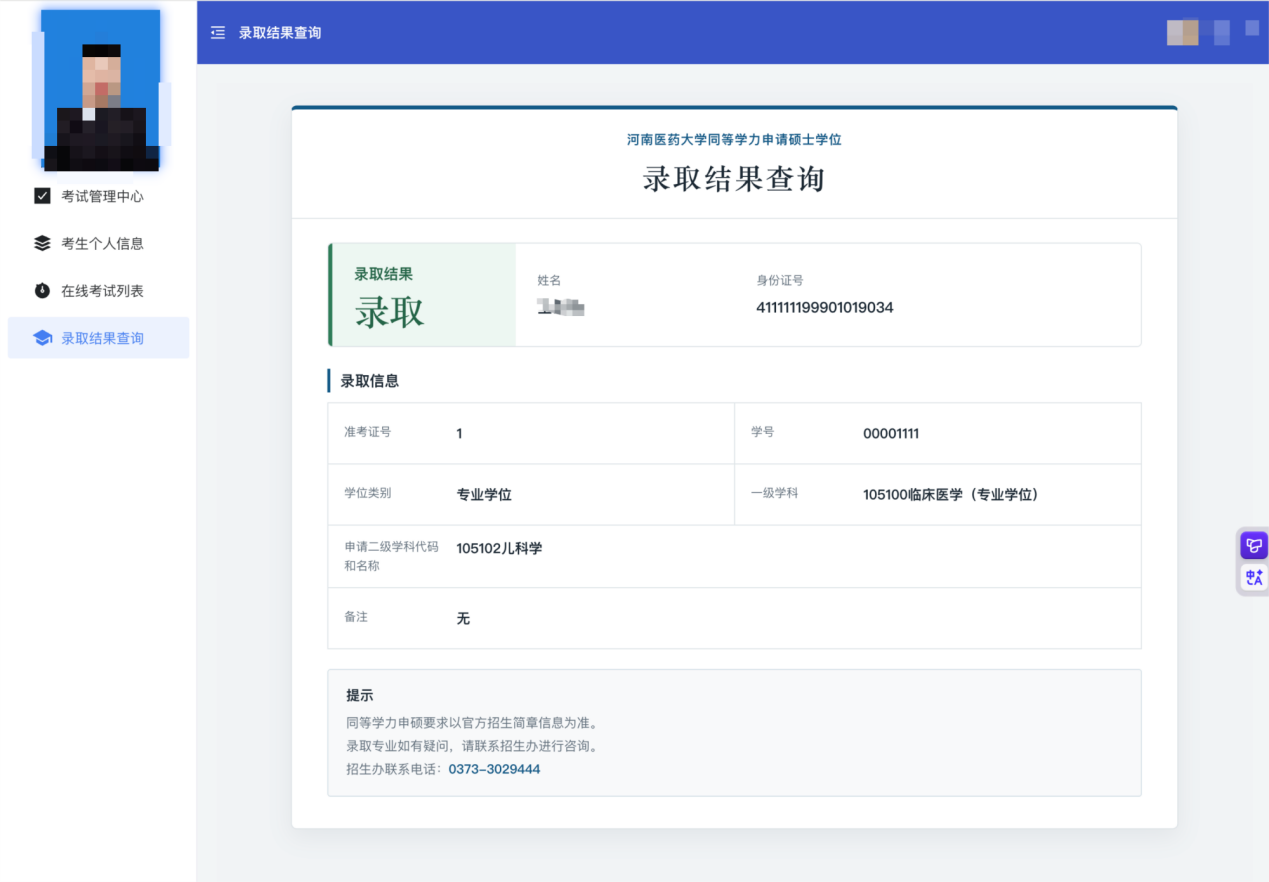Click 105100临床医学（专业学位）value
The width and height of the screenshot is (1269, 882).
[951, 495]
